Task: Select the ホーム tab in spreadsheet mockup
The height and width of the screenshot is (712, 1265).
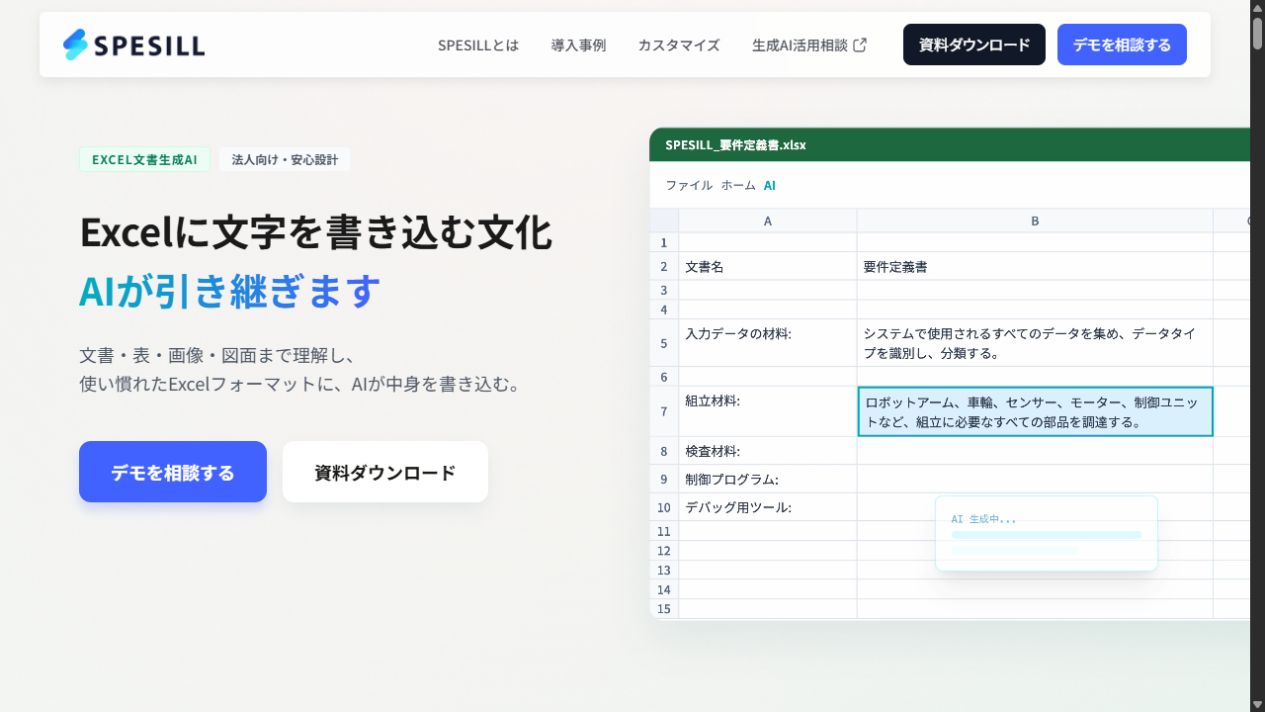Action: click(x=738, y=185)
